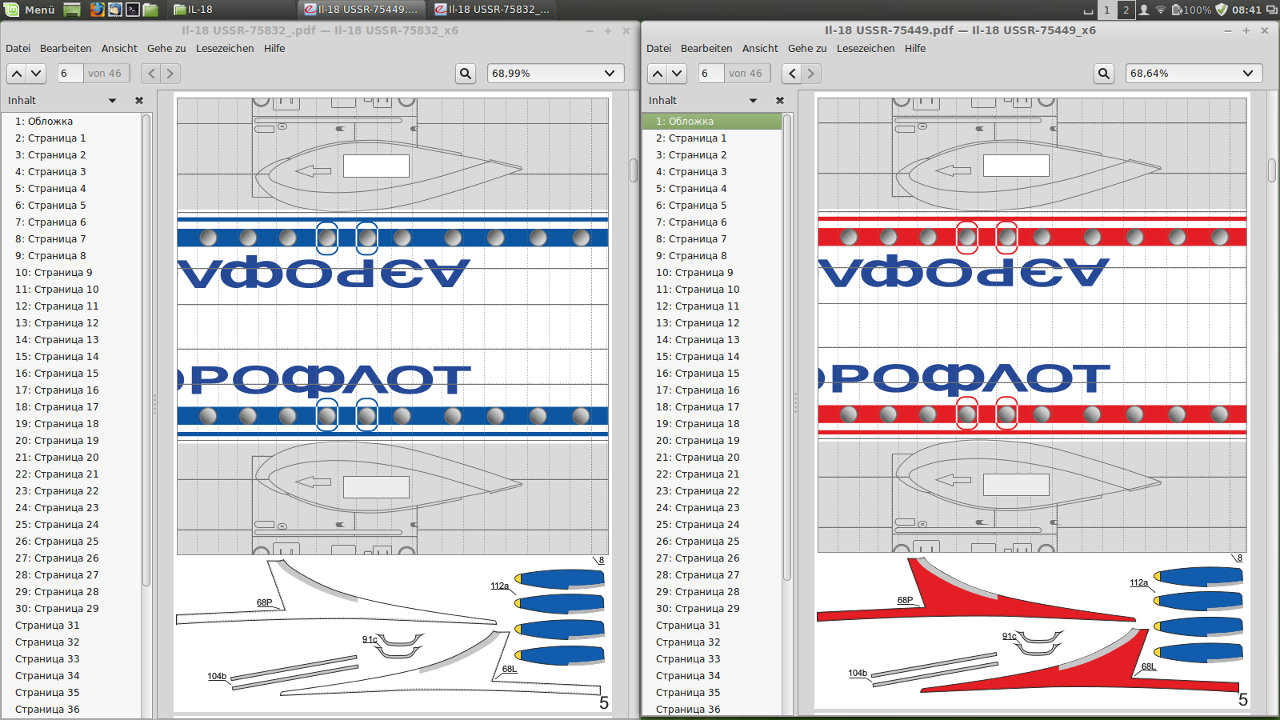Go to previous page in USSR-75449 window
Viewport: 1280px width, 720px height.
tap(657, 73)
